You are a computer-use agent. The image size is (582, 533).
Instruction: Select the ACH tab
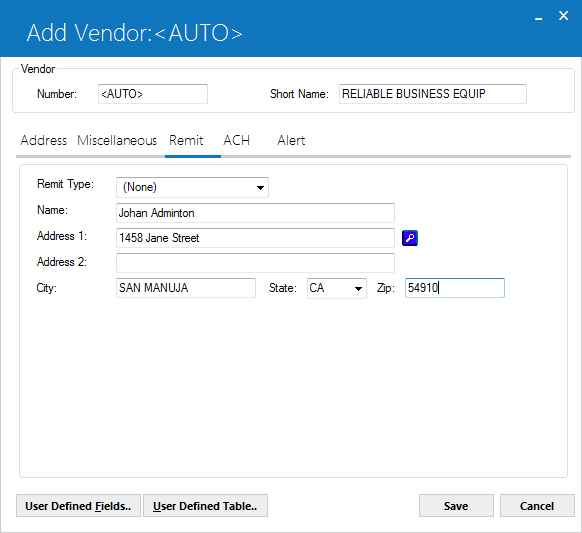click(x=236, y=140)
